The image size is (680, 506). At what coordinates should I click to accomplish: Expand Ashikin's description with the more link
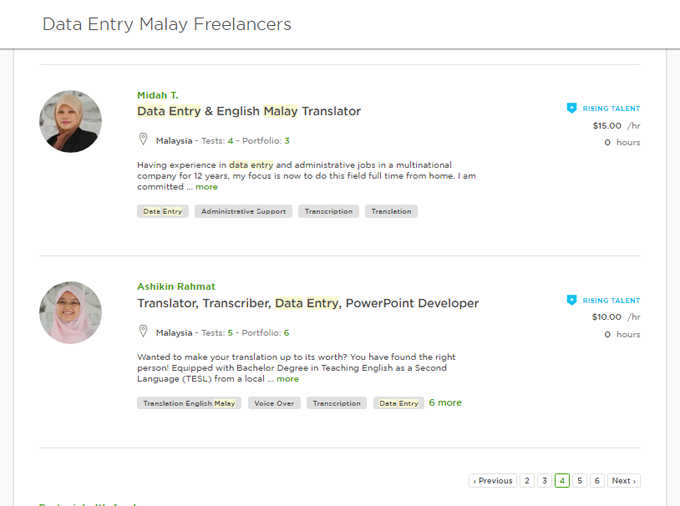point(288,379)
